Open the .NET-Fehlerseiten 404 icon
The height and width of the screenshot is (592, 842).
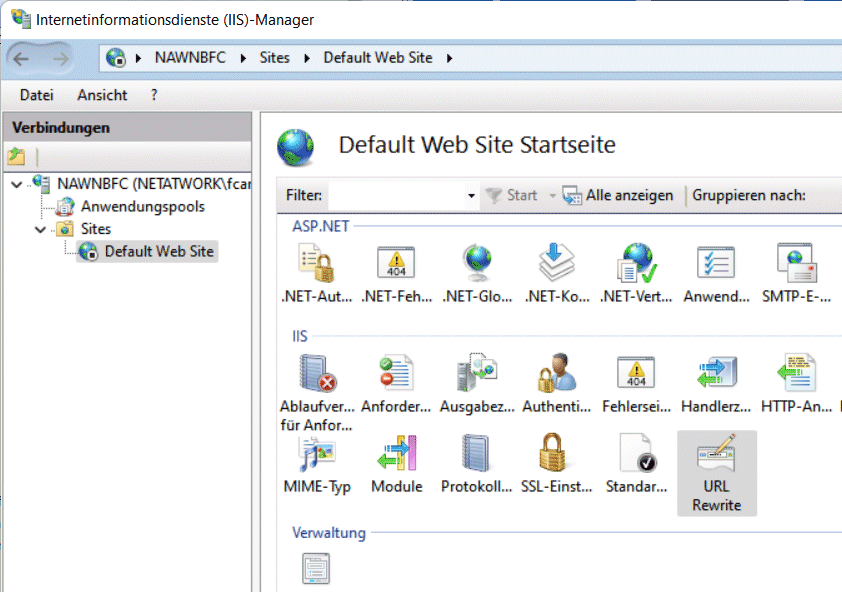[396, 262]
